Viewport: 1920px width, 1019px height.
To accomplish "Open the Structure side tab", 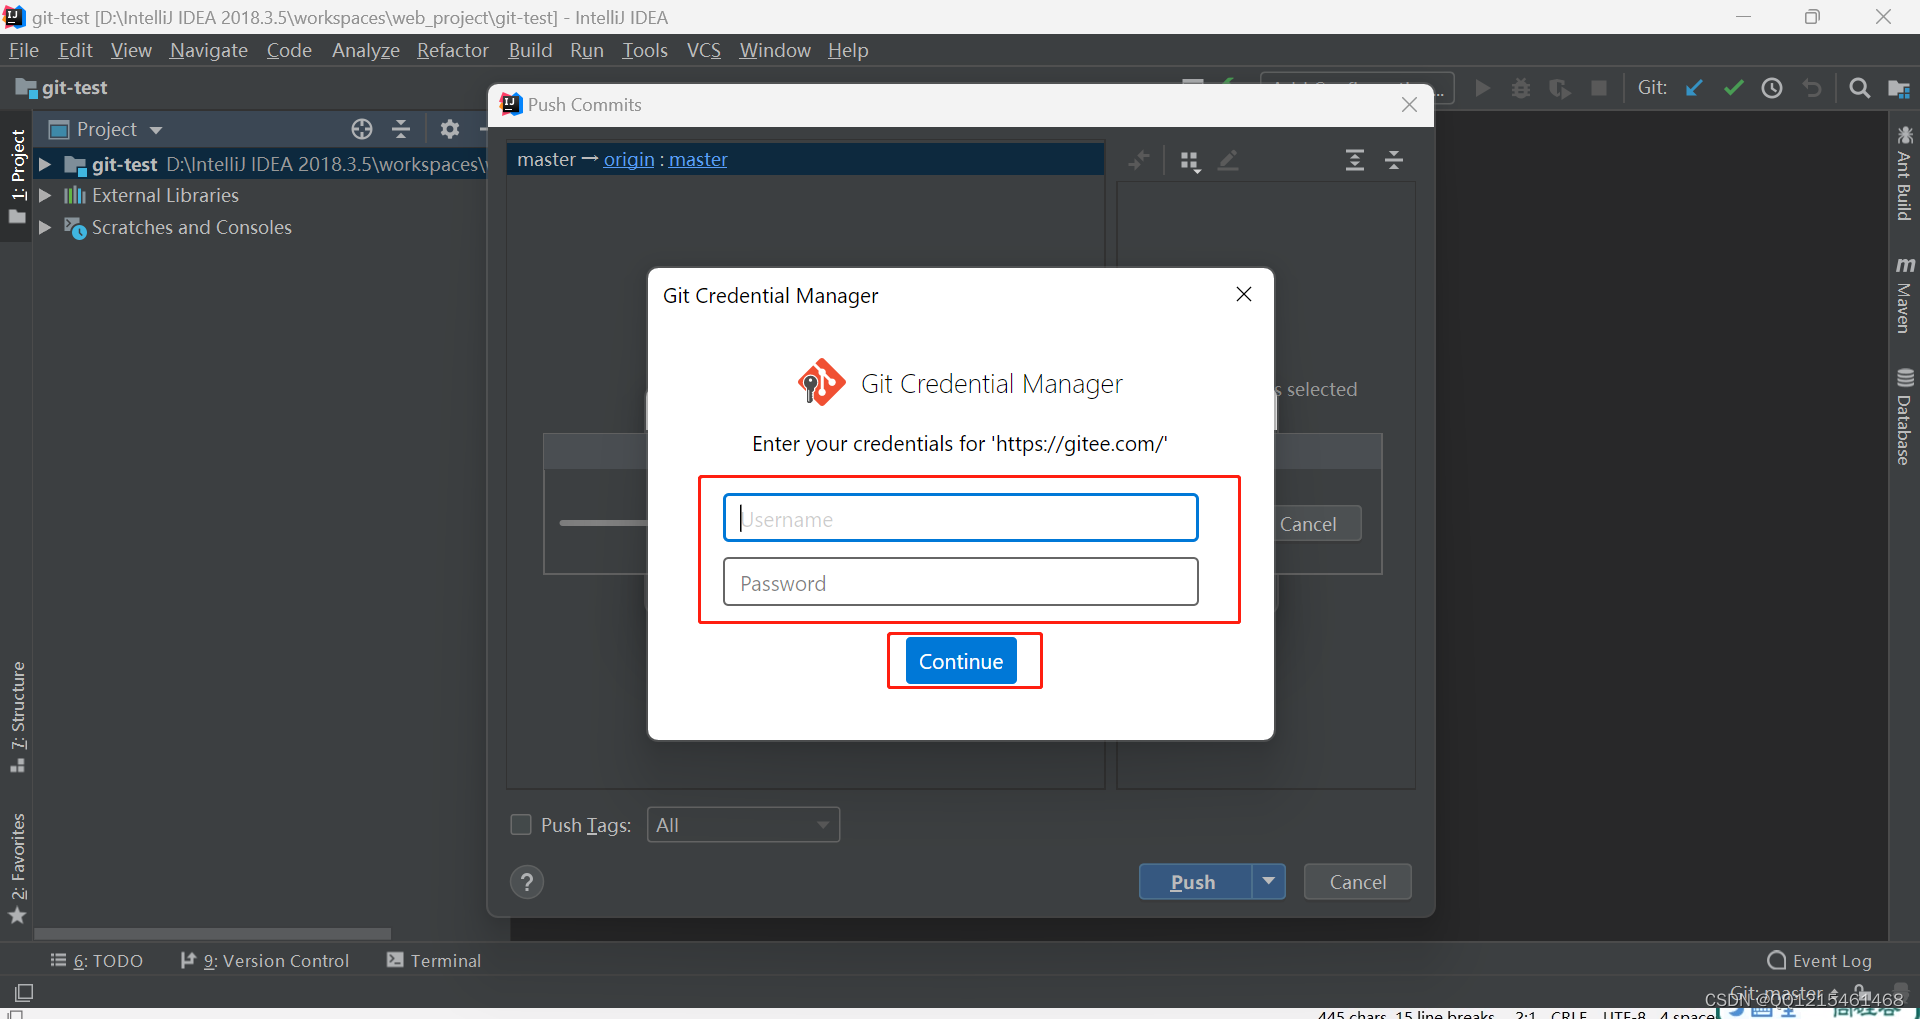I will [17, 717].
